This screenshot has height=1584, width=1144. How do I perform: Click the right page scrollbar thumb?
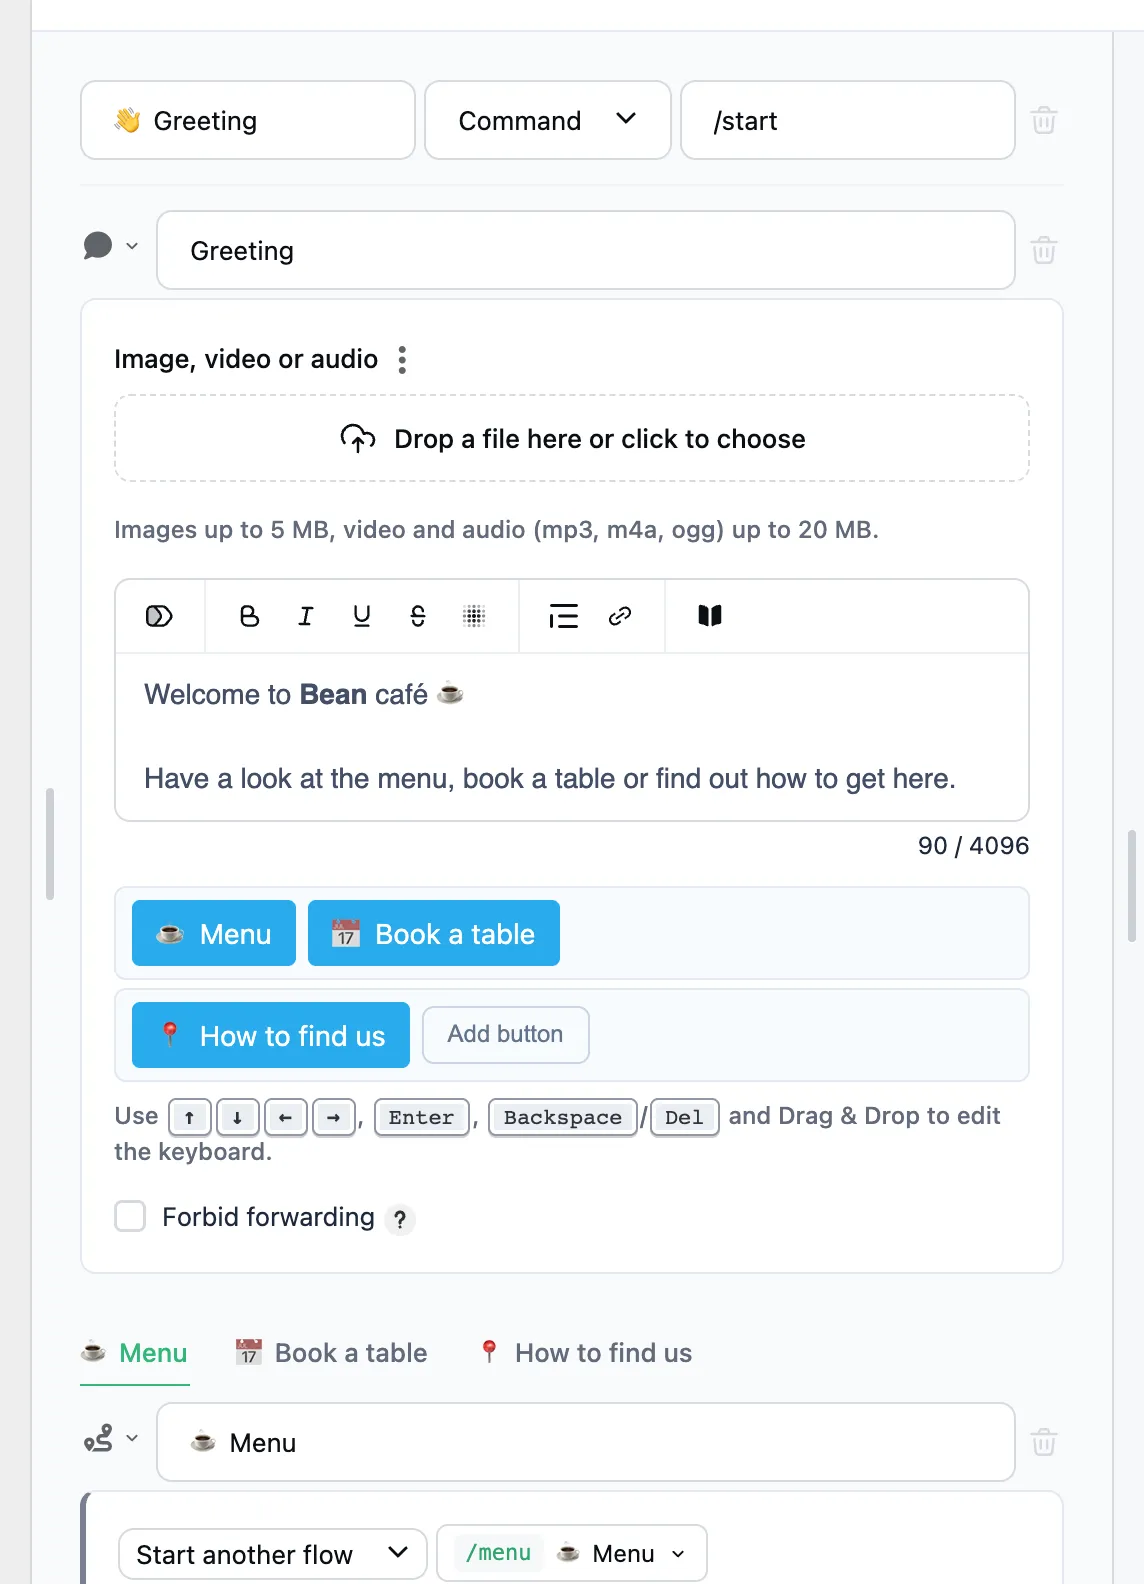[1132, 885]
